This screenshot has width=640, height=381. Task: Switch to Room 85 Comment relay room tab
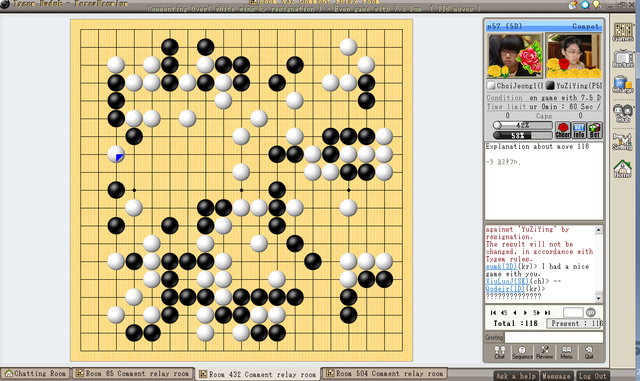[133, 374]
